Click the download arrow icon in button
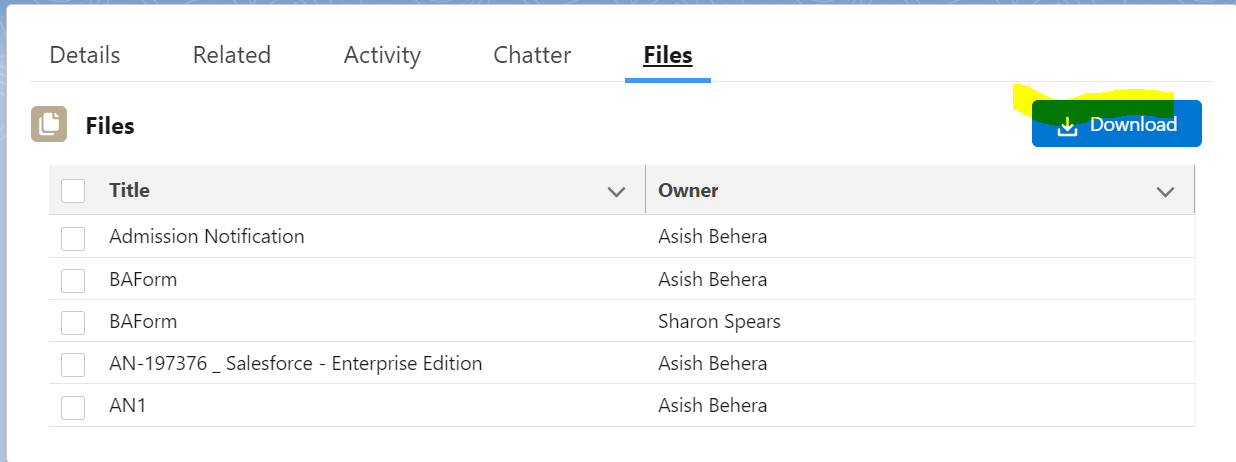 (1068, 125)
